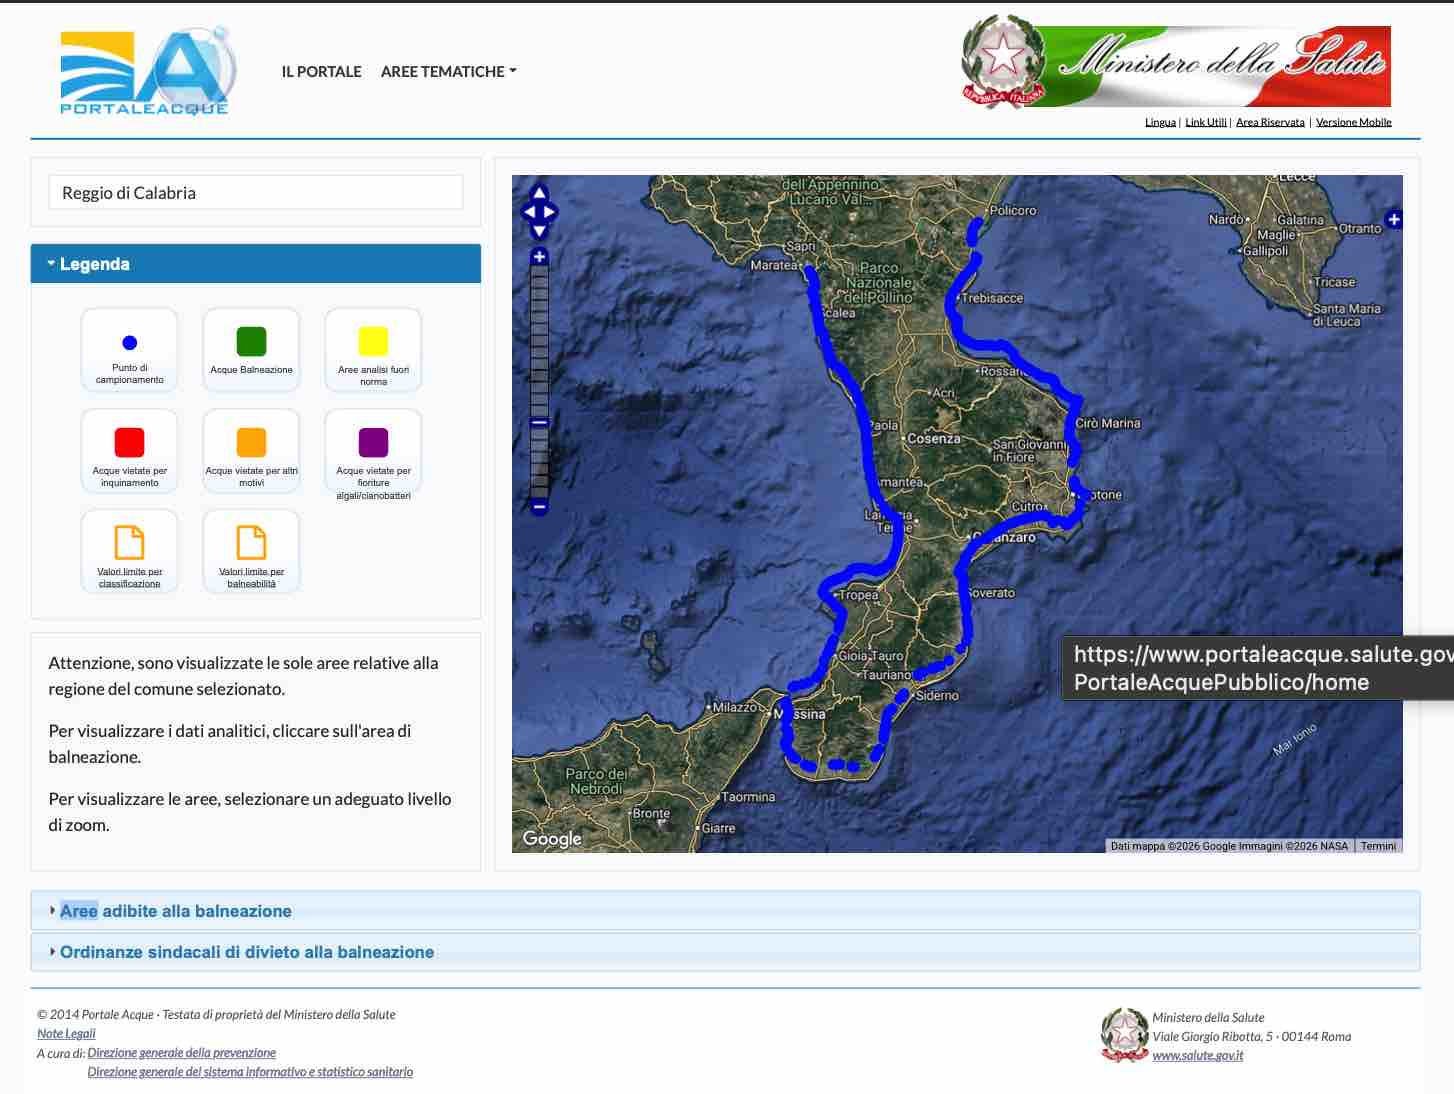Viewport: 1454px width, 1094px height.
Task: Click the Maratea map label
Action: (773, 265)
